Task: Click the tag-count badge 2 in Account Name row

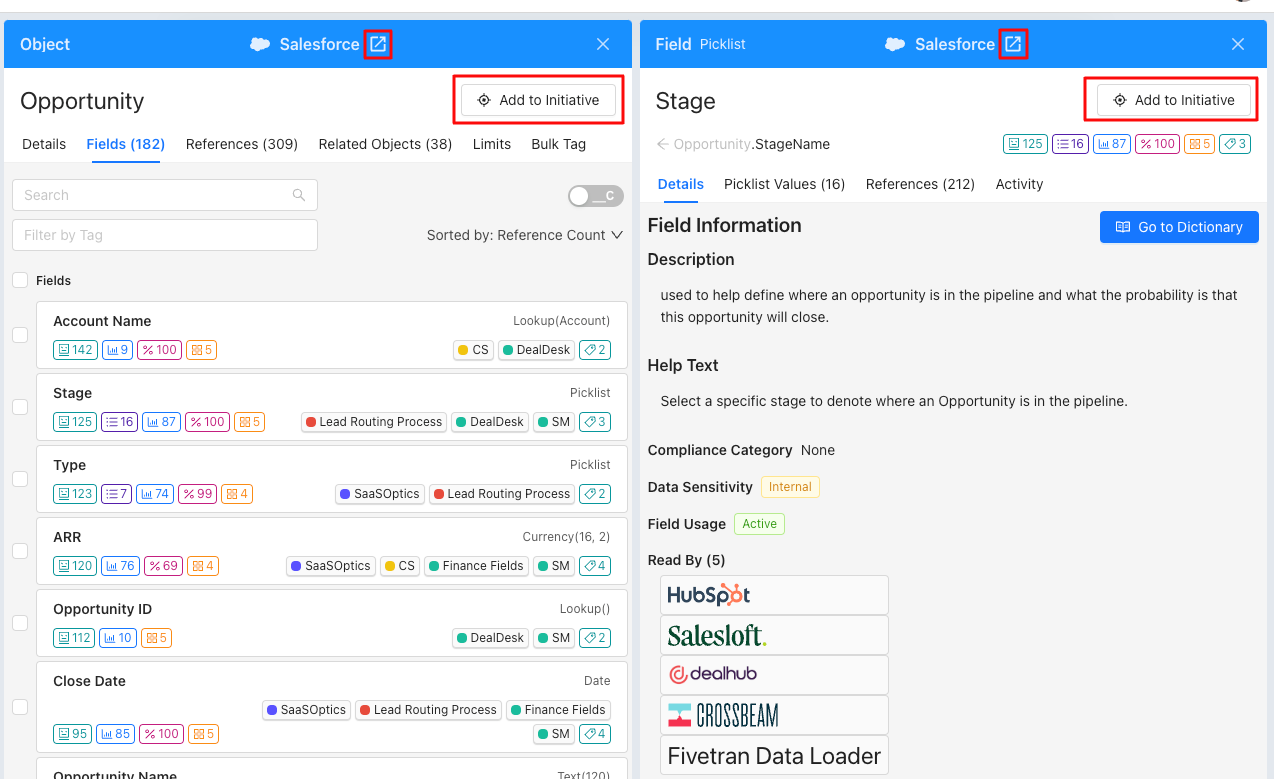Action: (595, 350)
